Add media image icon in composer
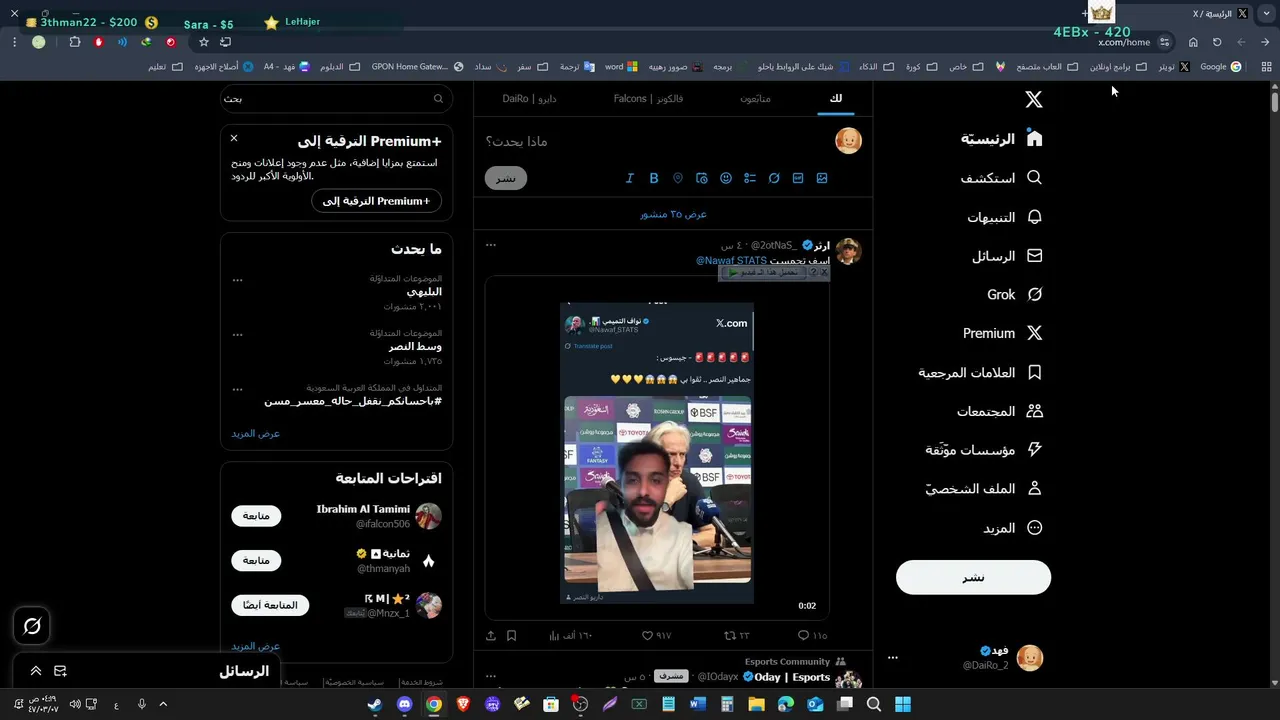 coord(822,178)
